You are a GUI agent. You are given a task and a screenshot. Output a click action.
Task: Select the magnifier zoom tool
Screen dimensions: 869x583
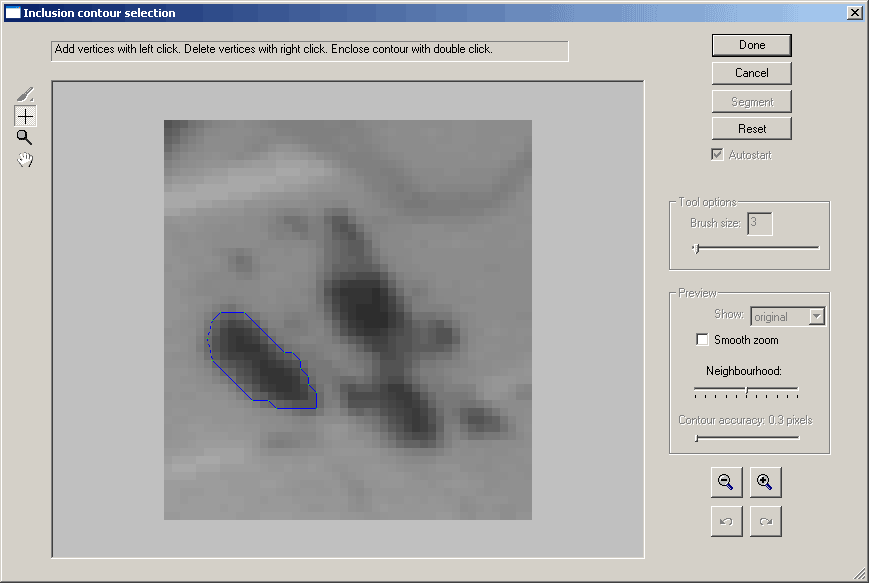(x=25, y=138)
